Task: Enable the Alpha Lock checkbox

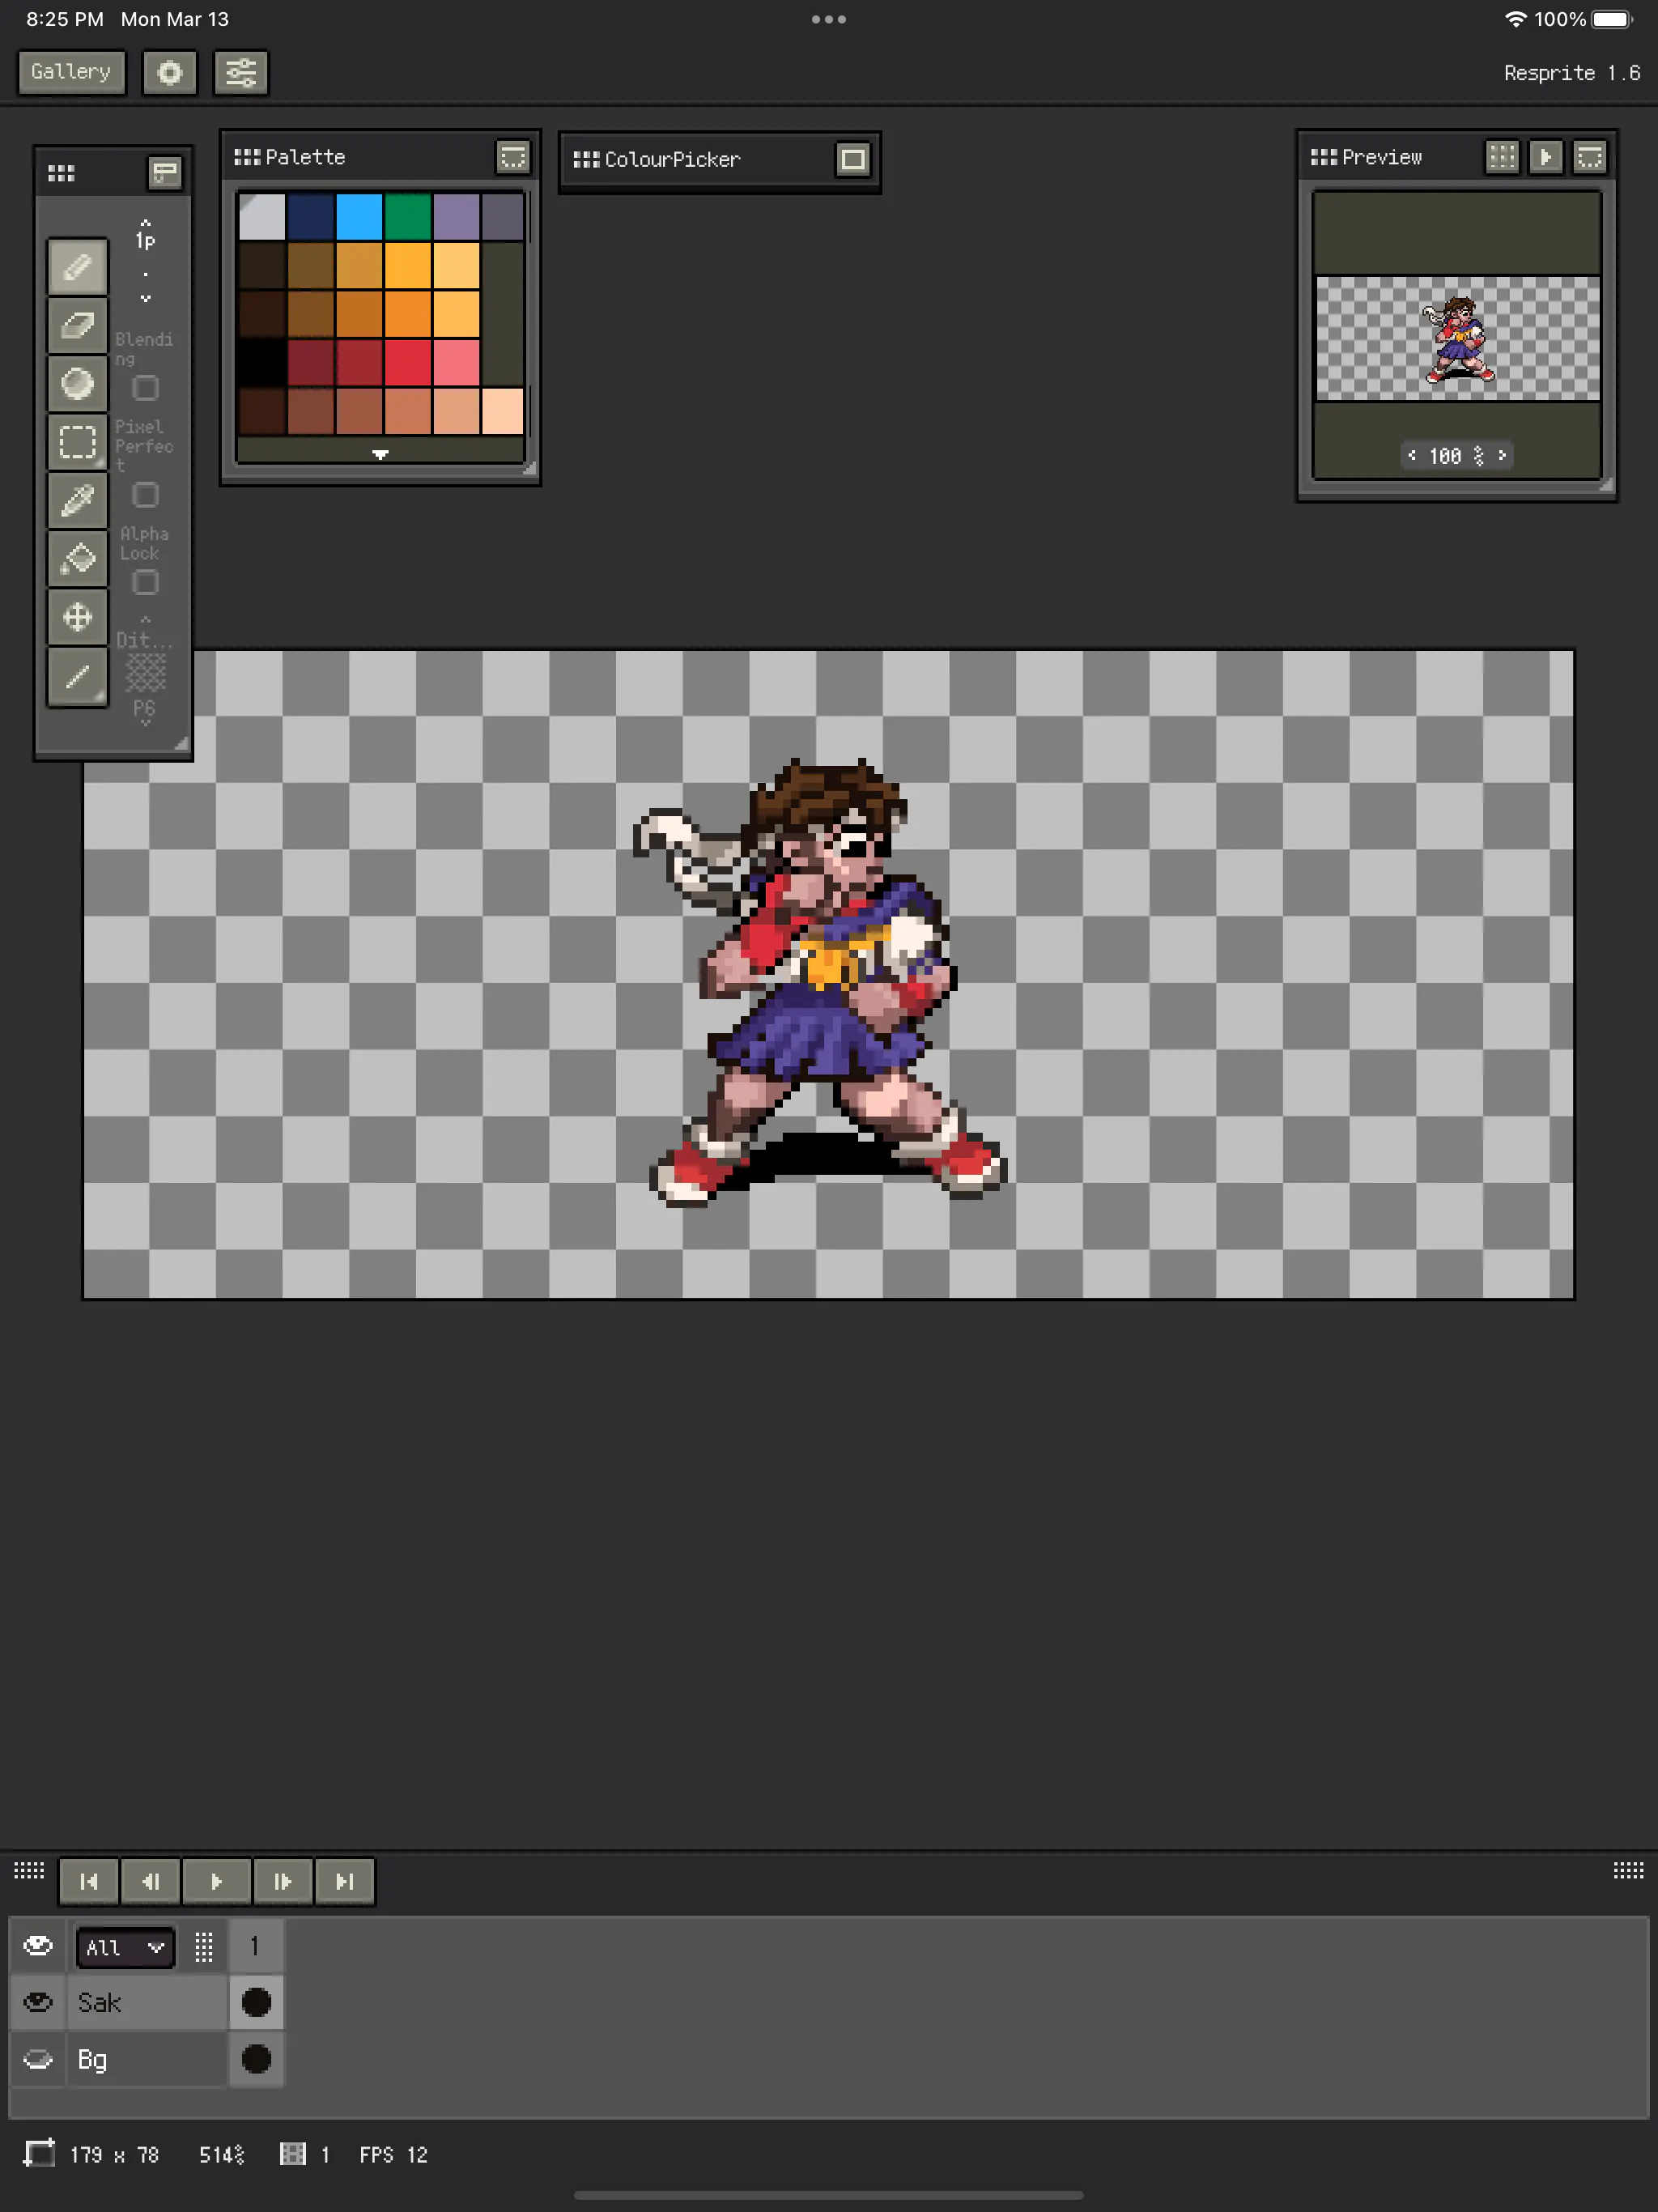Action: (146, 582)
